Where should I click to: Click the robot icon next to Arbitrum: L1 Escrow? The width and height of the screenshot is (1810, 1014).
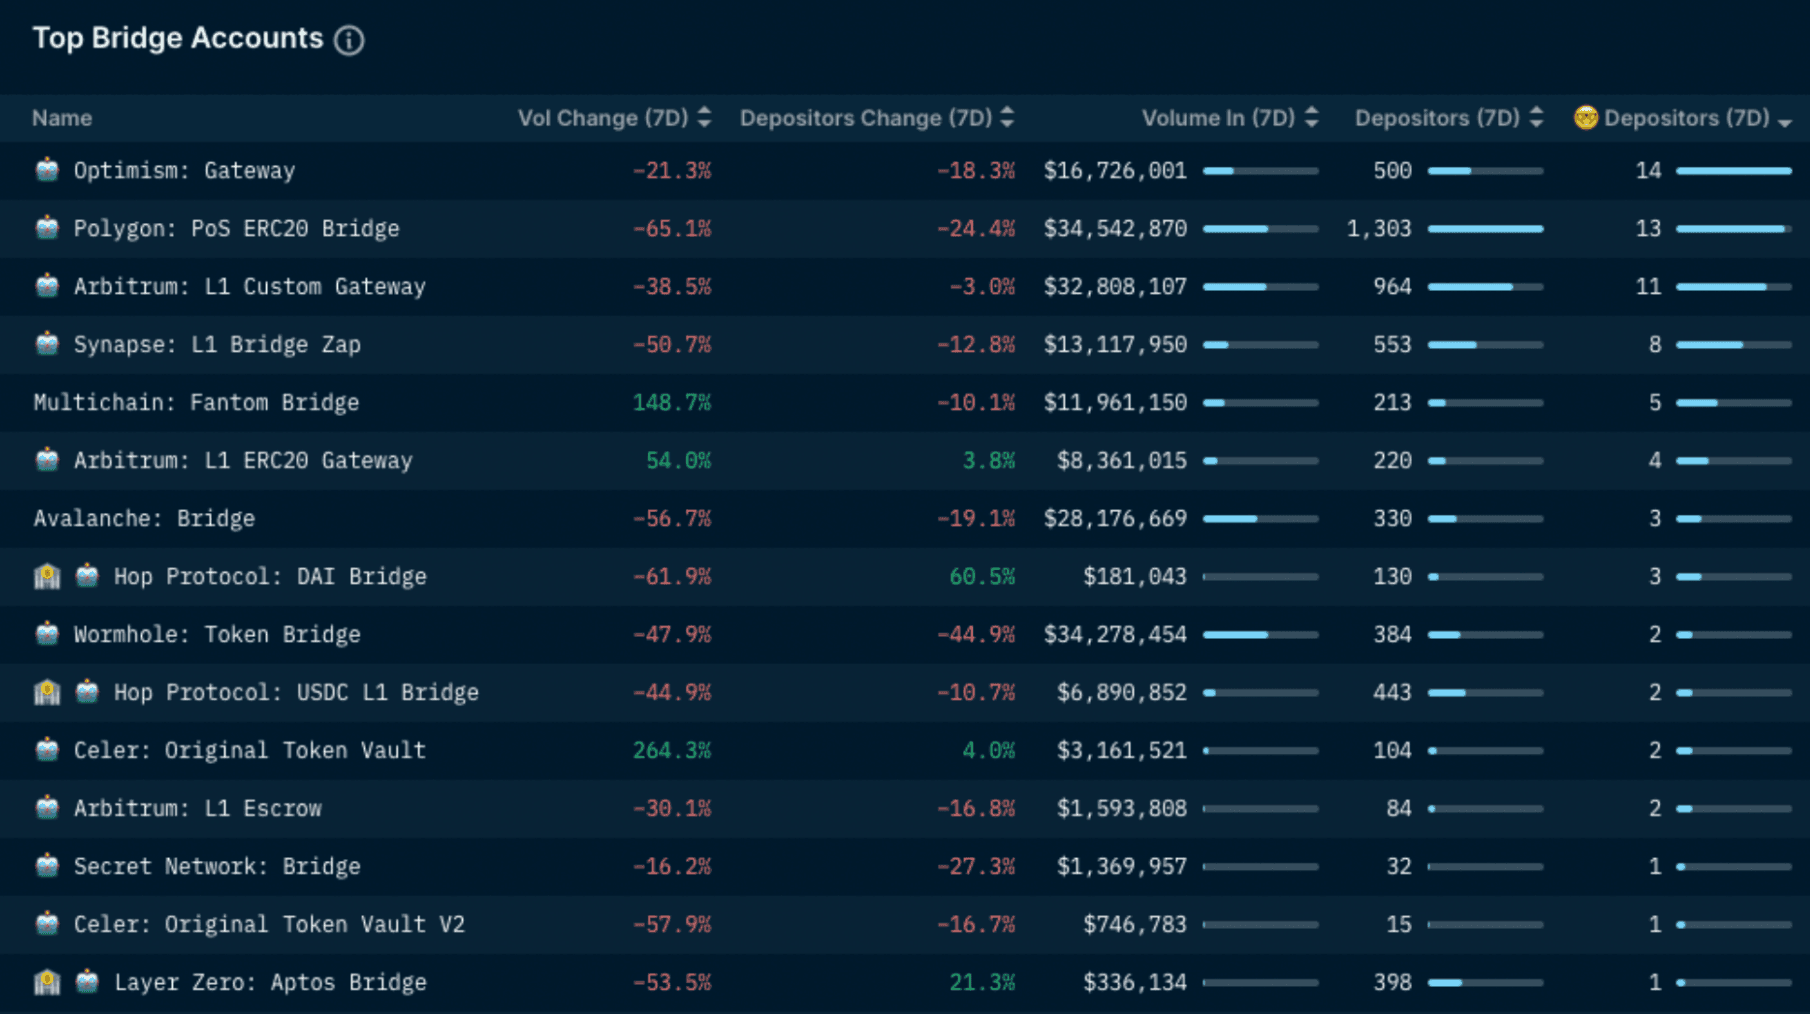47,808
